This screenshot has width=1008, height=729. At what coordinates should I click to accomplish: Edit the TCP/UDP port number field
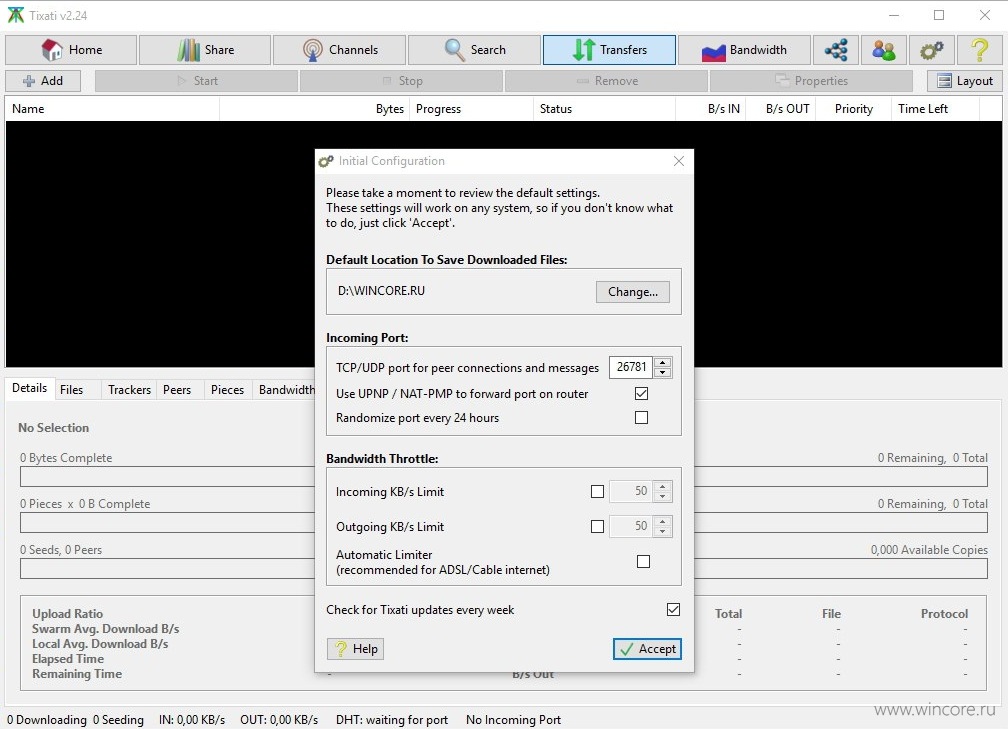(631, 367)
